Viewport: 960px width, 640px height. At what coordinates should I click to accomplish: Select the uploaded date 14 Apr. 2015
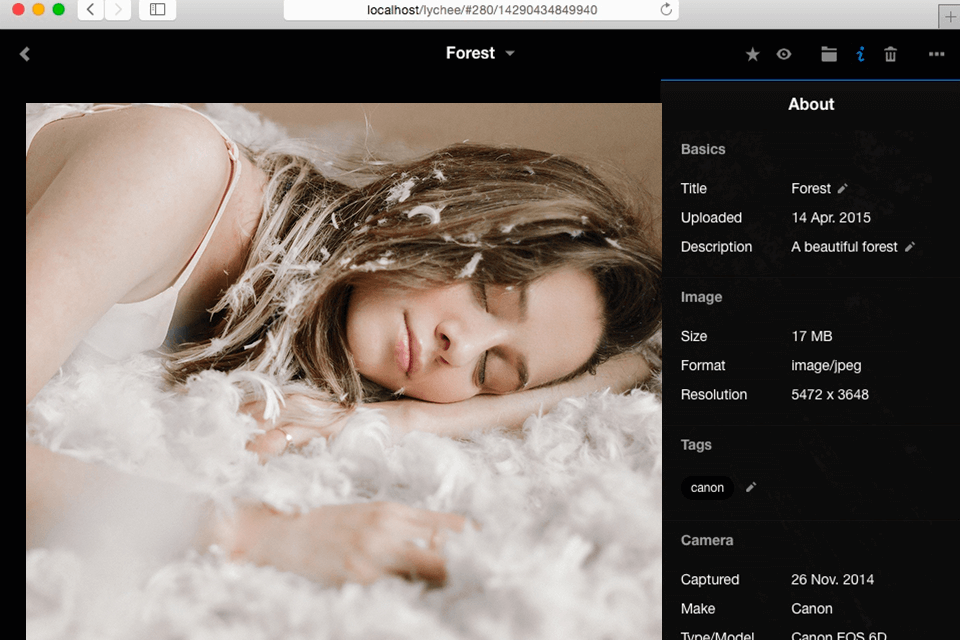point(831,217)
